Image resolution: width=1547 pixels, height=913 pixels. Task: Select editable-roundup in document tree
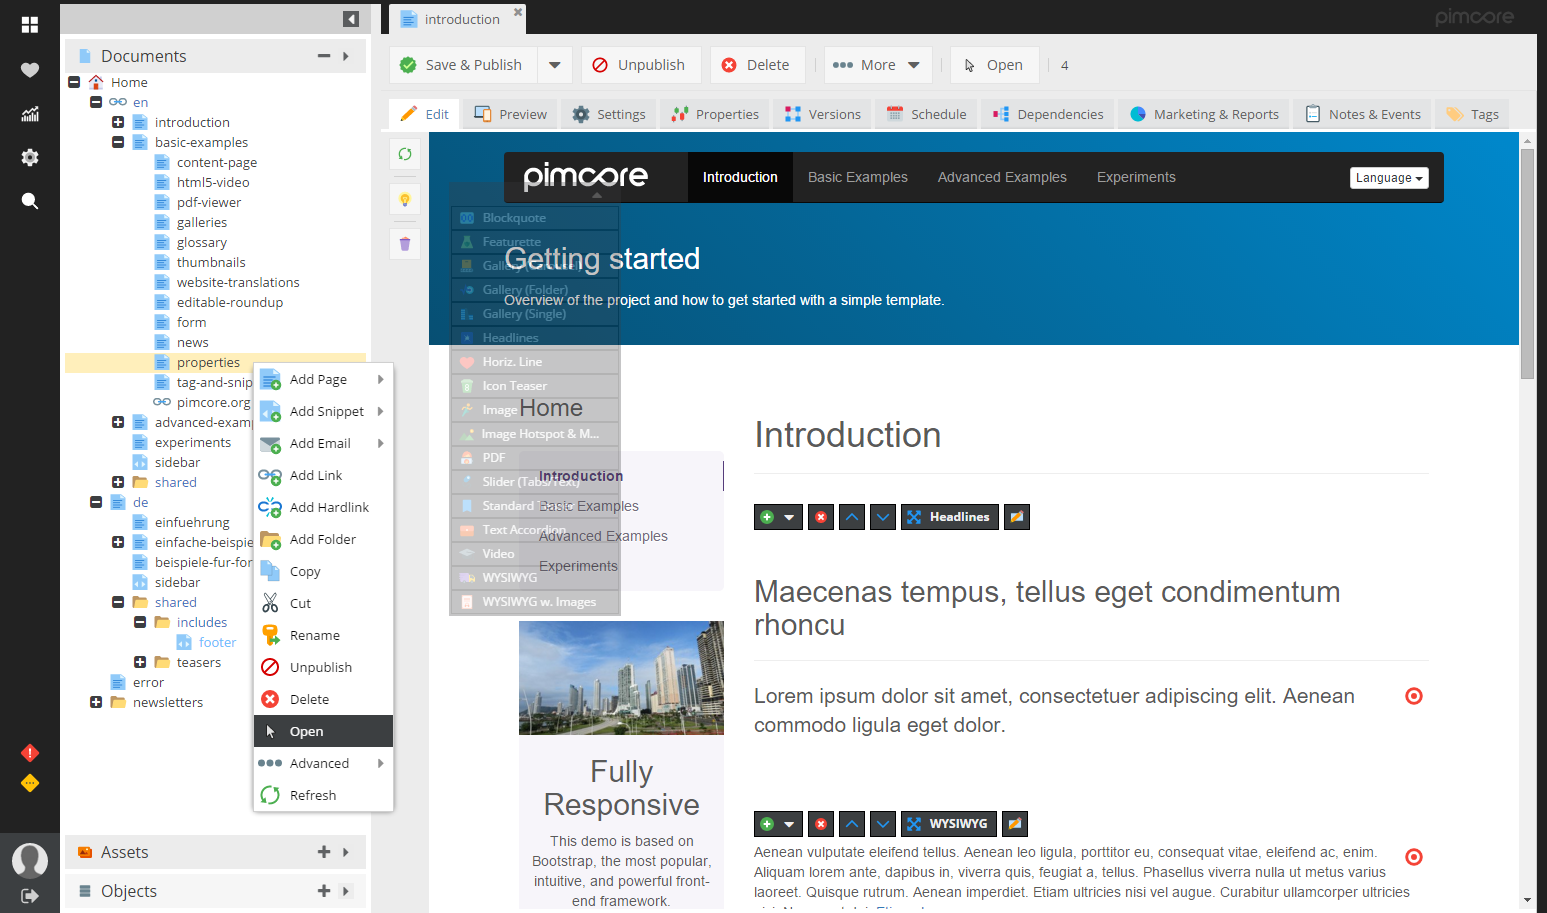pyautogui.click(x=230, y=302)
